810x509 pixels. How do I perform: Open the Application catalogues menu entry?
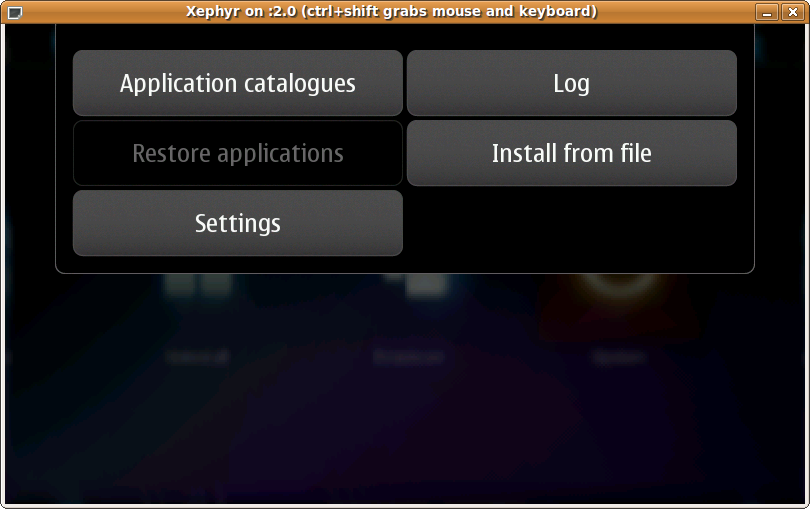[x=238, y=83]
